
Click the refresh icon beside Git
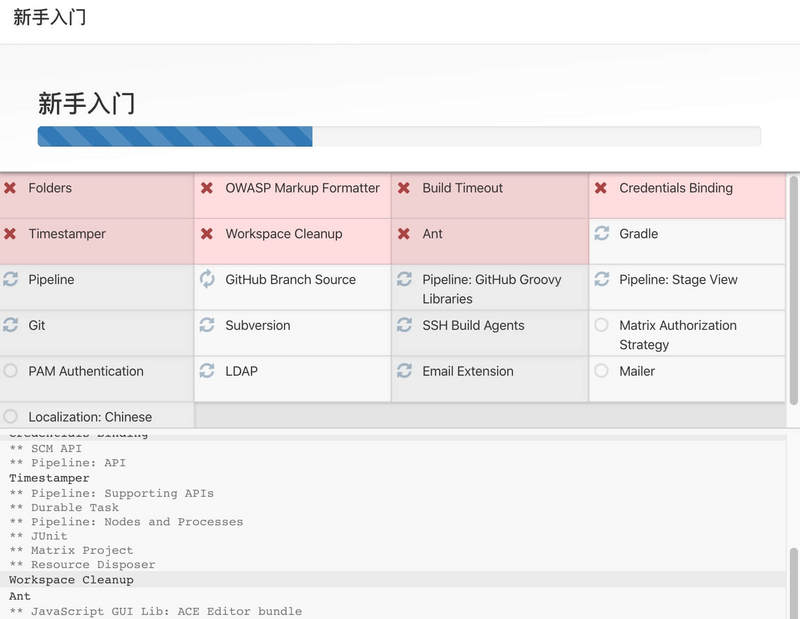10,325
